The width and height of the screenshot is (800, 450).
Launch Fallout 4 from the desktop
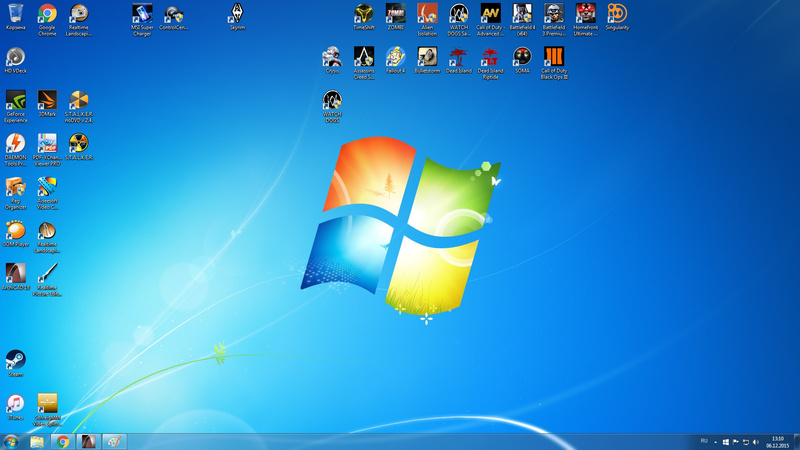point(395,57)
